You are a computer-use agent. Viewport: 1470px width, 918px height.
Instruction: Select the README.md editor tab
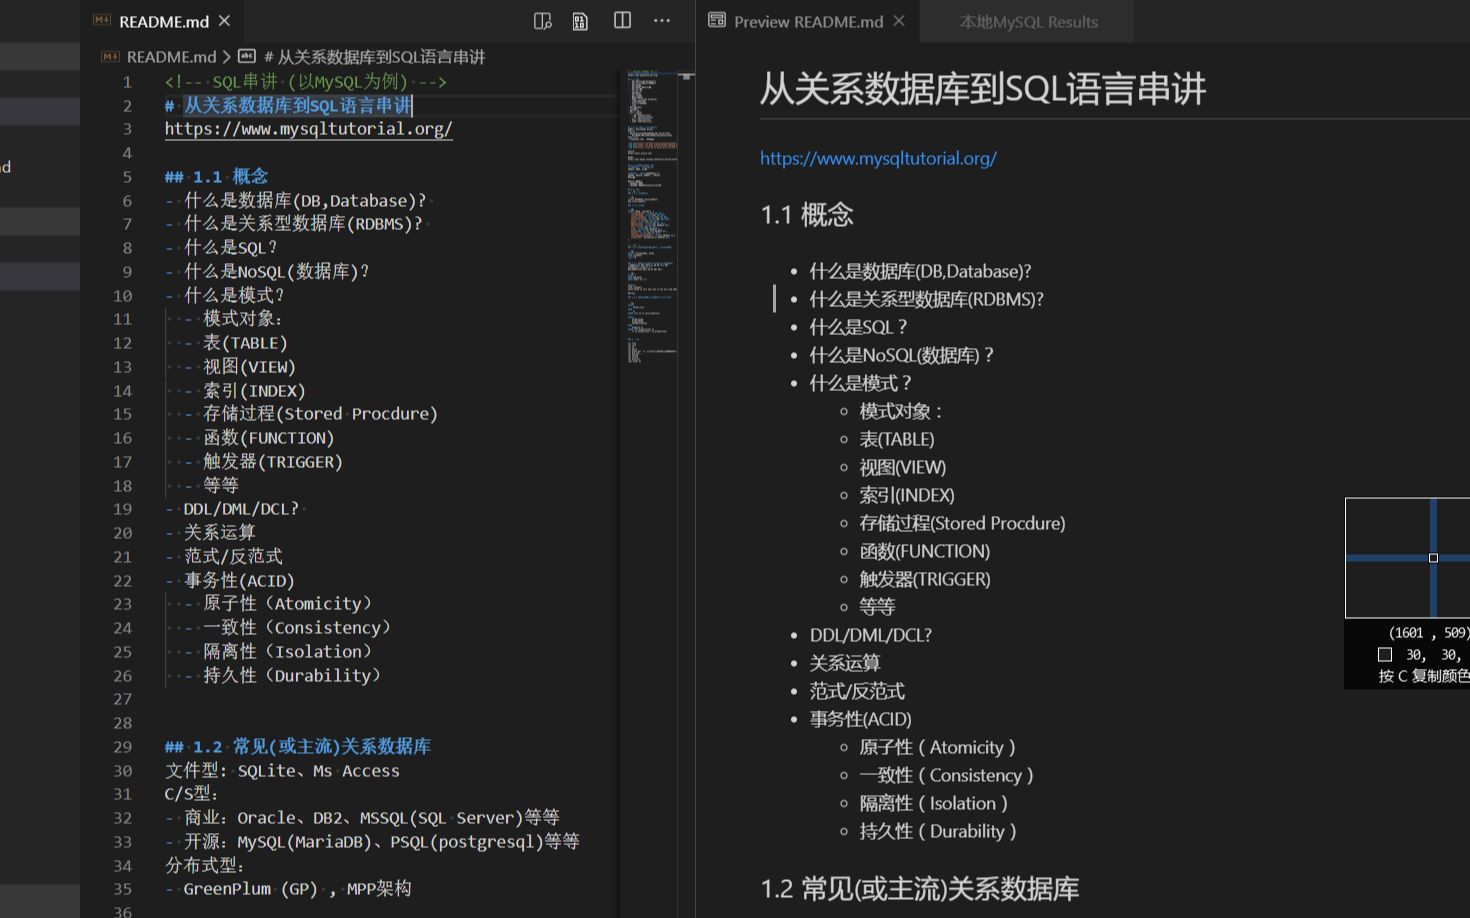coord(163,20)
